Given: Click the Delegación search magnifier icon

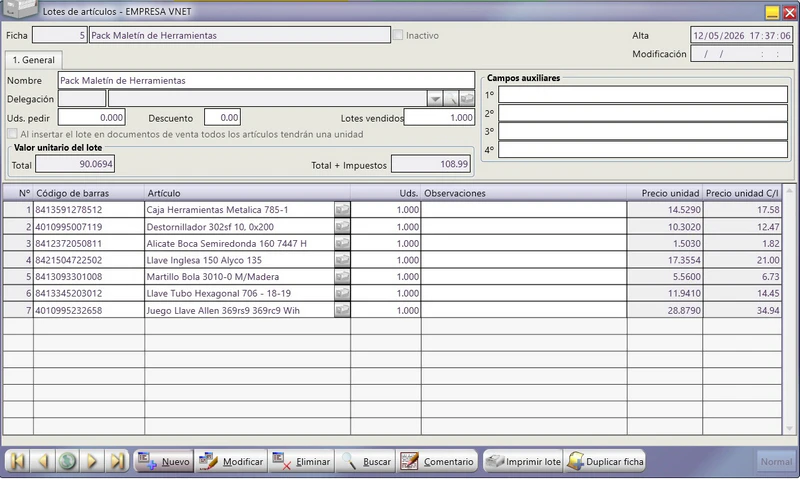Looking at the screenshot, I should click(451, 98).
